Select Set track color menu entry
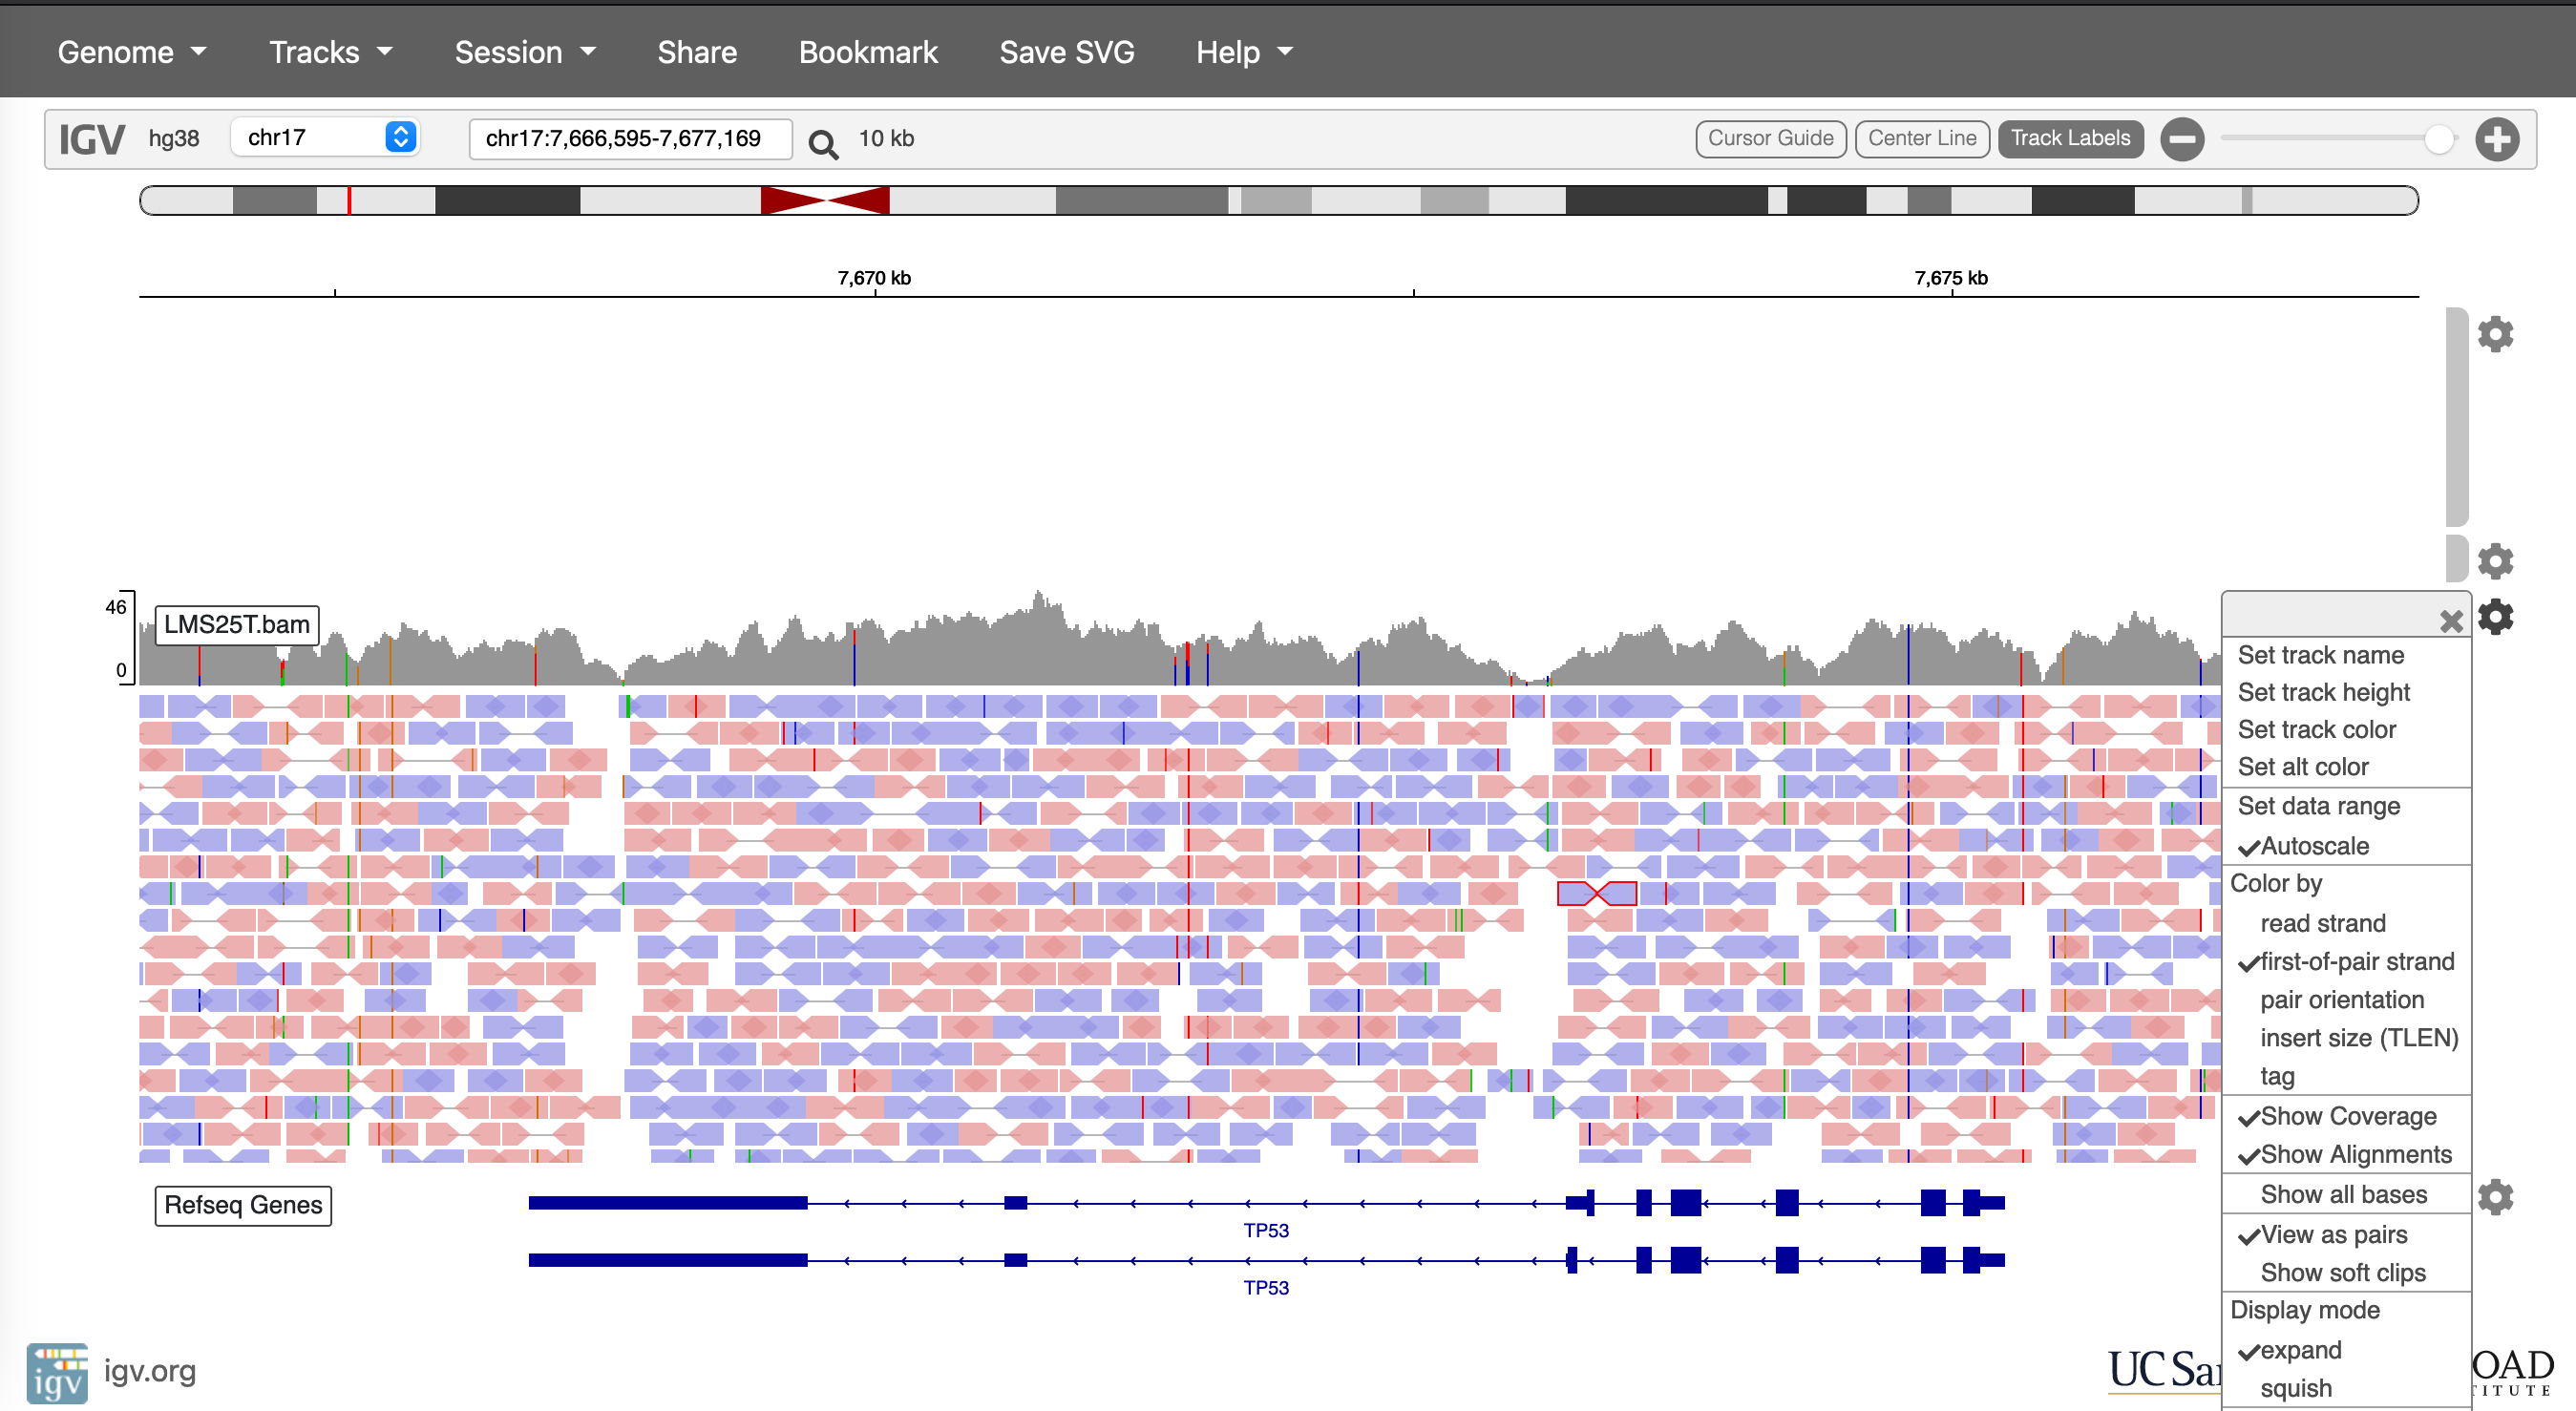The height and width of the screenshot is (1411, 2576). click(x=2315, y=729)
